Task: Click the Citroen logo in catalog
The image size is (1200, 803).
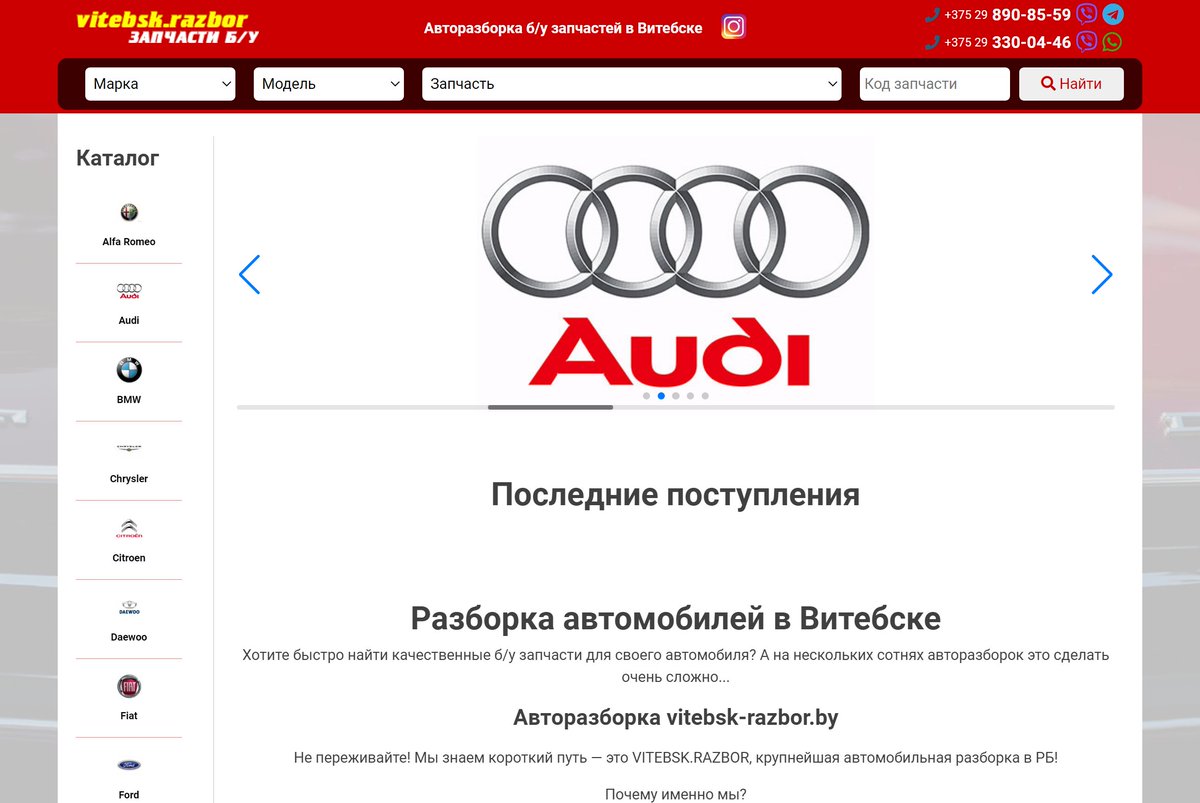Action: coord(129,528)
